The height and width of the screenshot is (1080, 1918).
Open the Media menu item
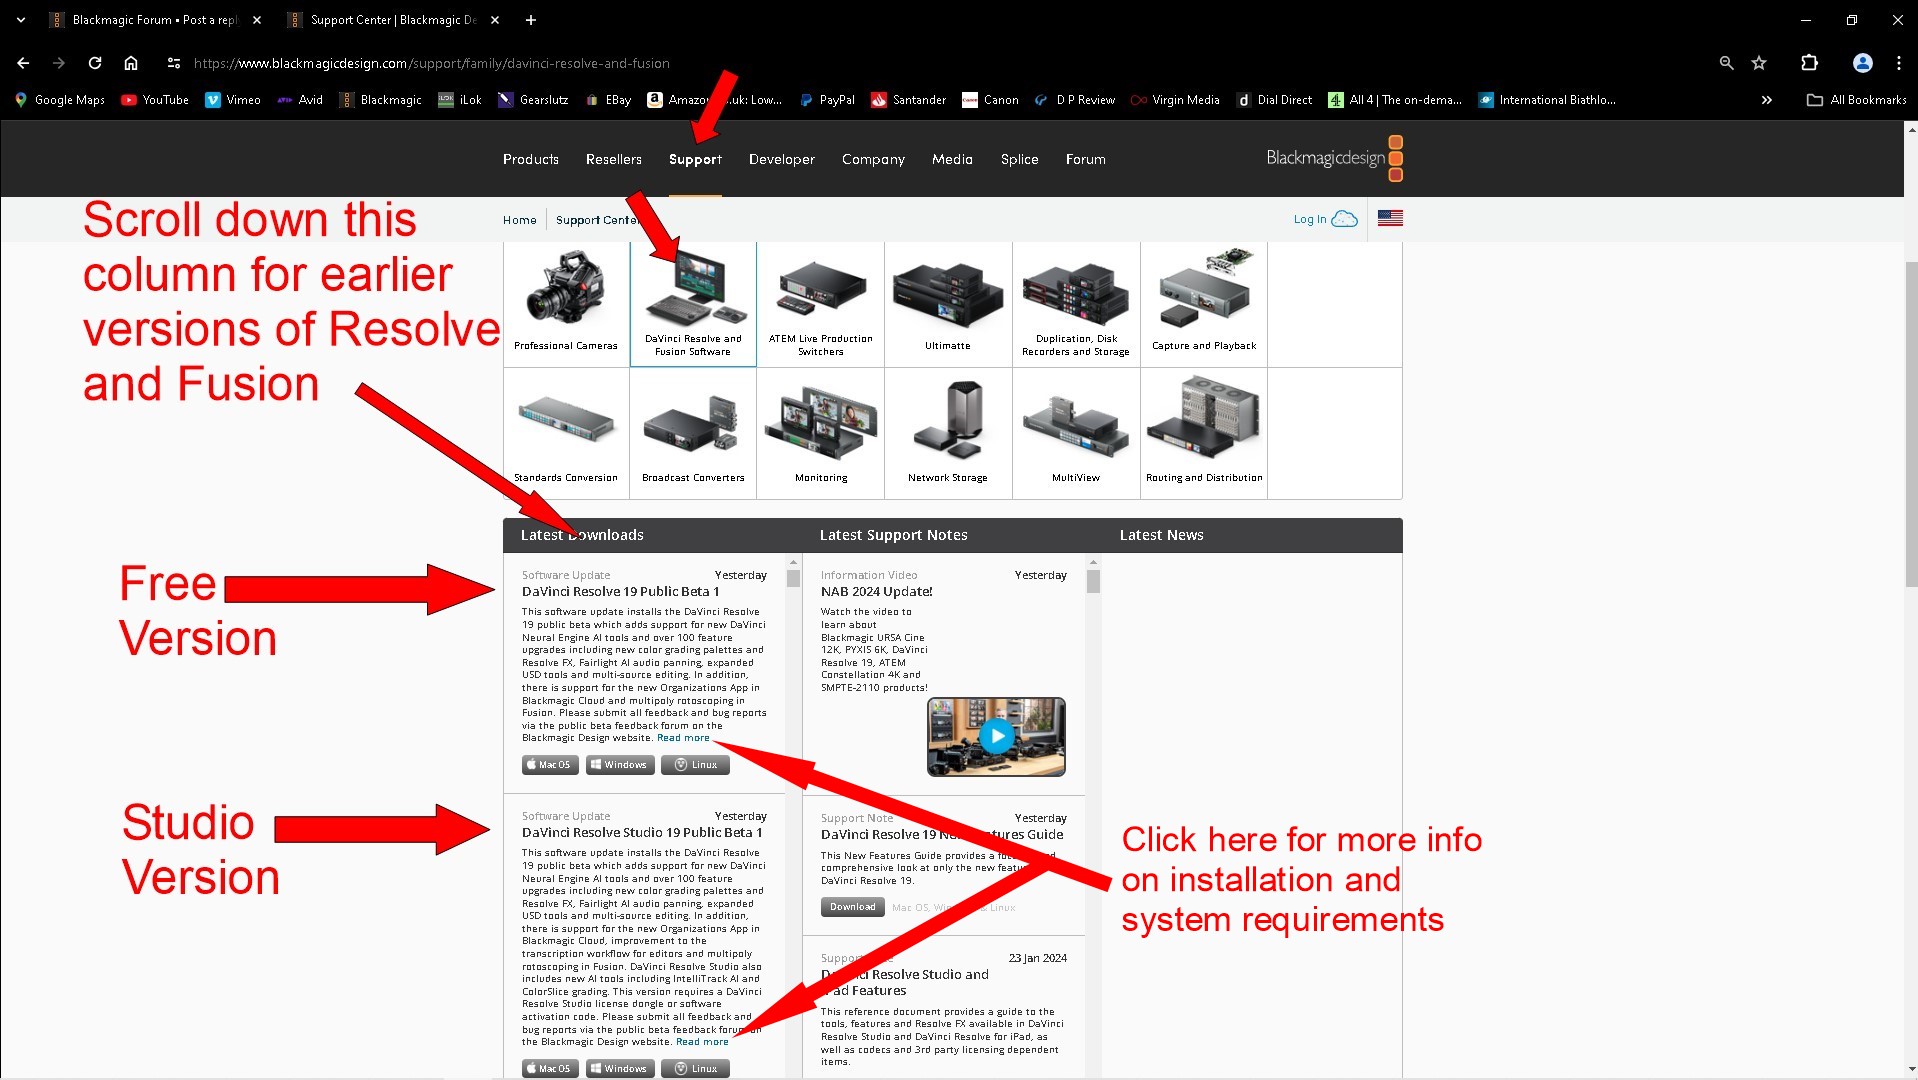[952, 159]
